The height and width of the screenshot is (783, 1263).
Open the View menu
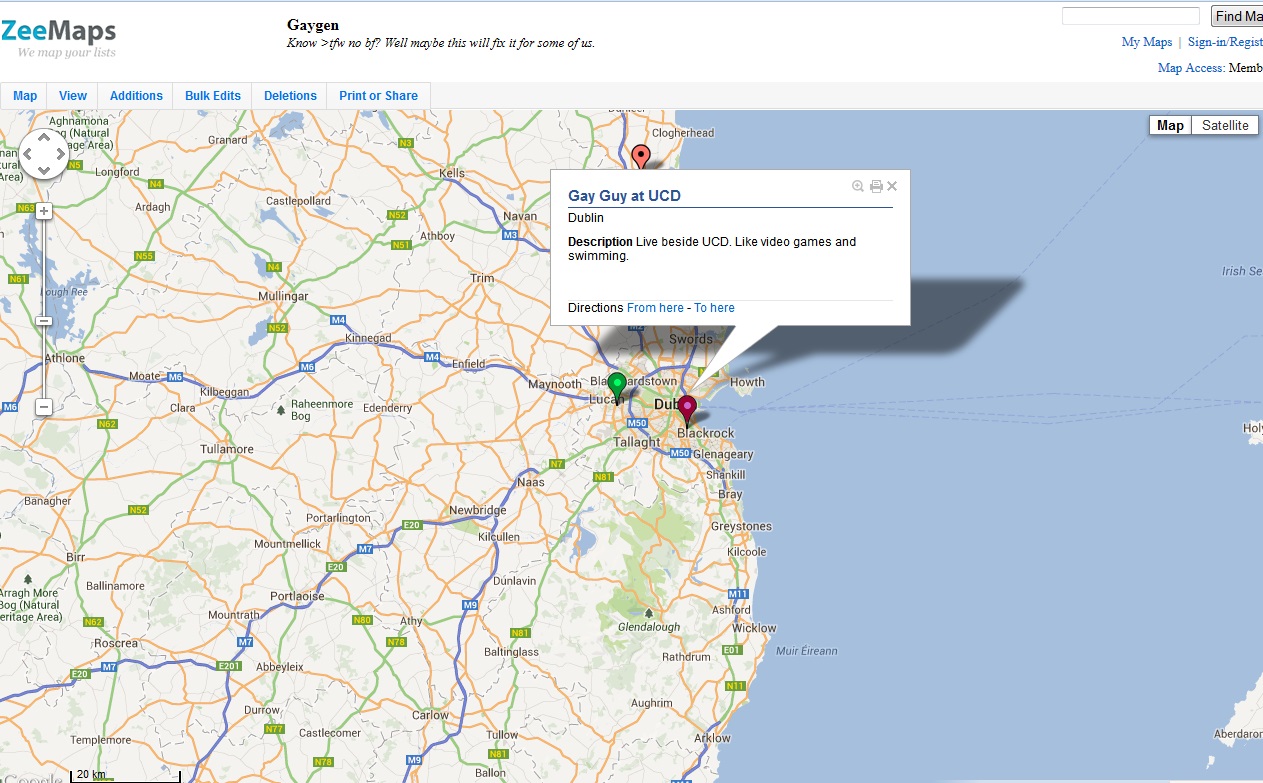(x=73, y=96)
